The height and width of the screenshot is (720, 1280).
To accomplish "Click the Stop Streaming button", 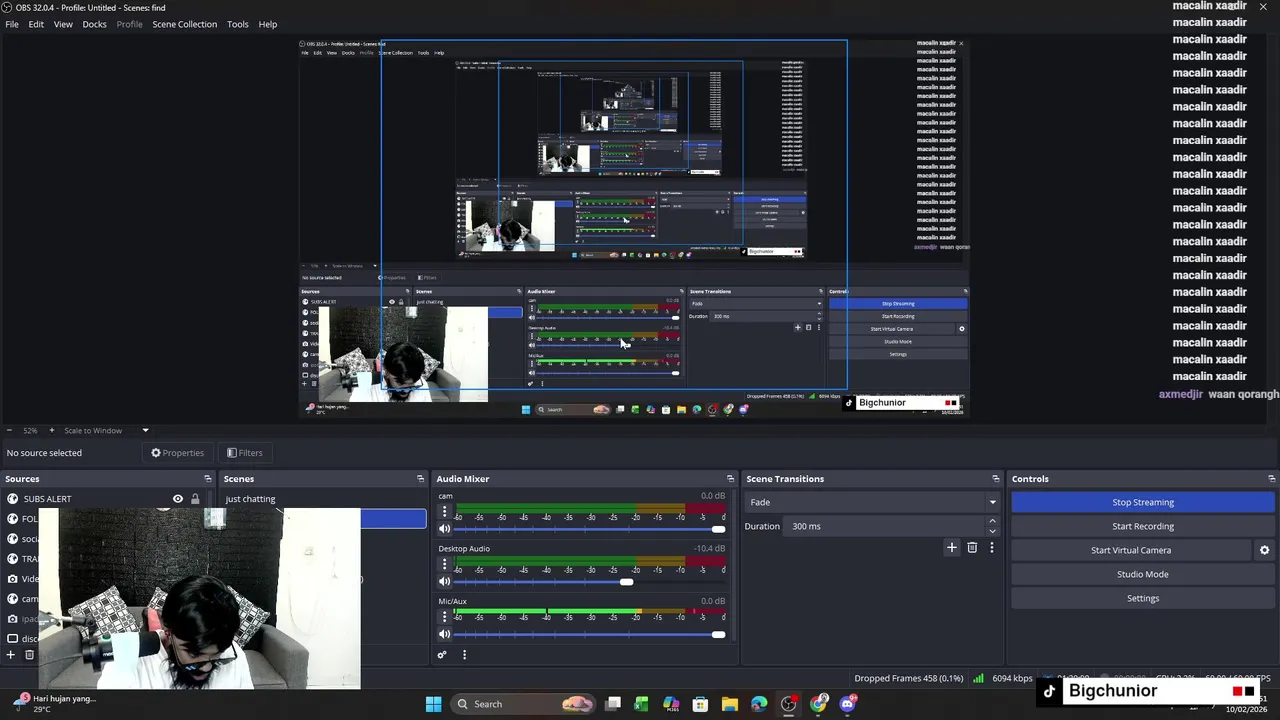I will click(x=1143, y=502).
